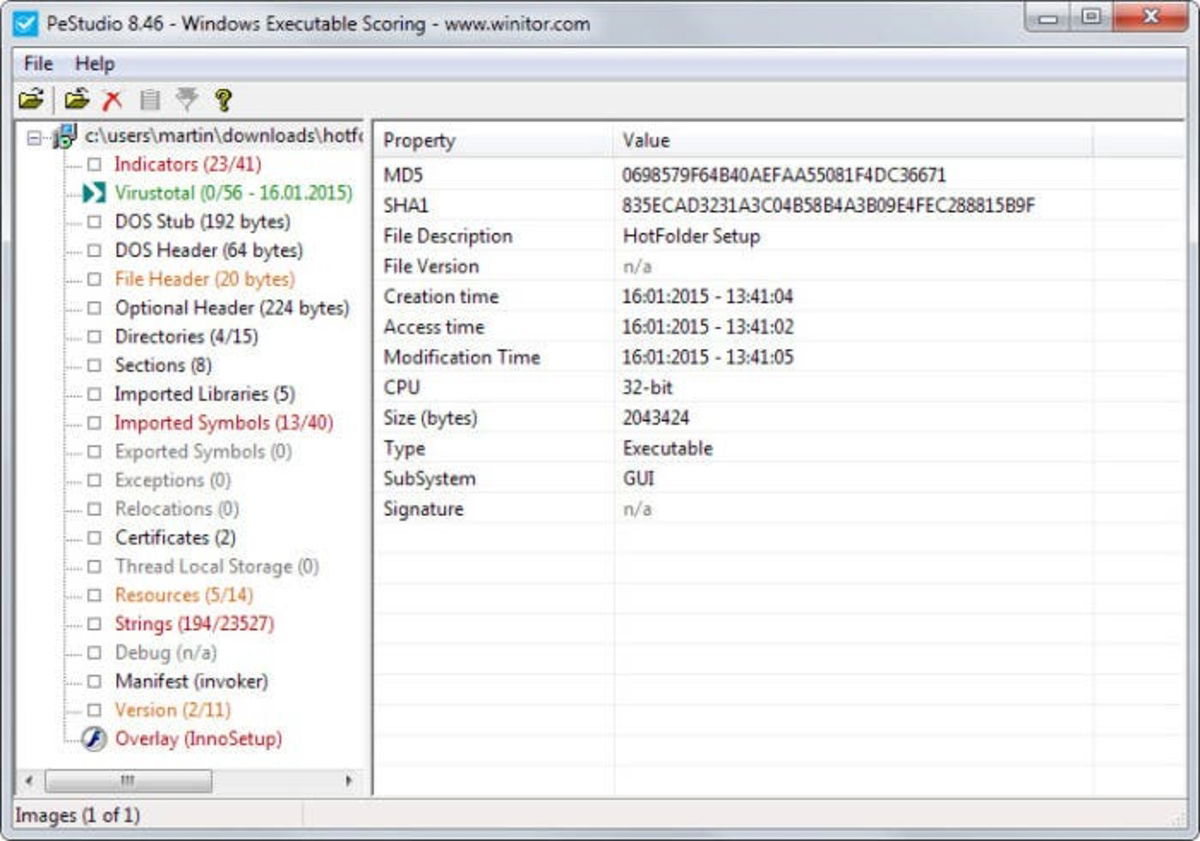1200x841 pixels.
Task: Close the loaded file with the red X icon
Action: tap(110, 99)
